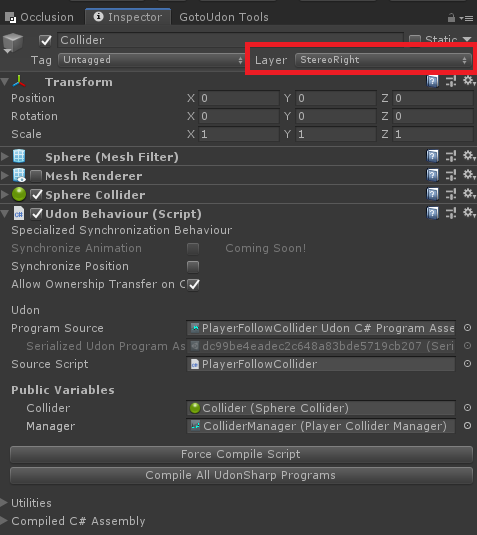
Task: Open the Layer dropdown showing StereoRight
Action: tap(383, 60)
